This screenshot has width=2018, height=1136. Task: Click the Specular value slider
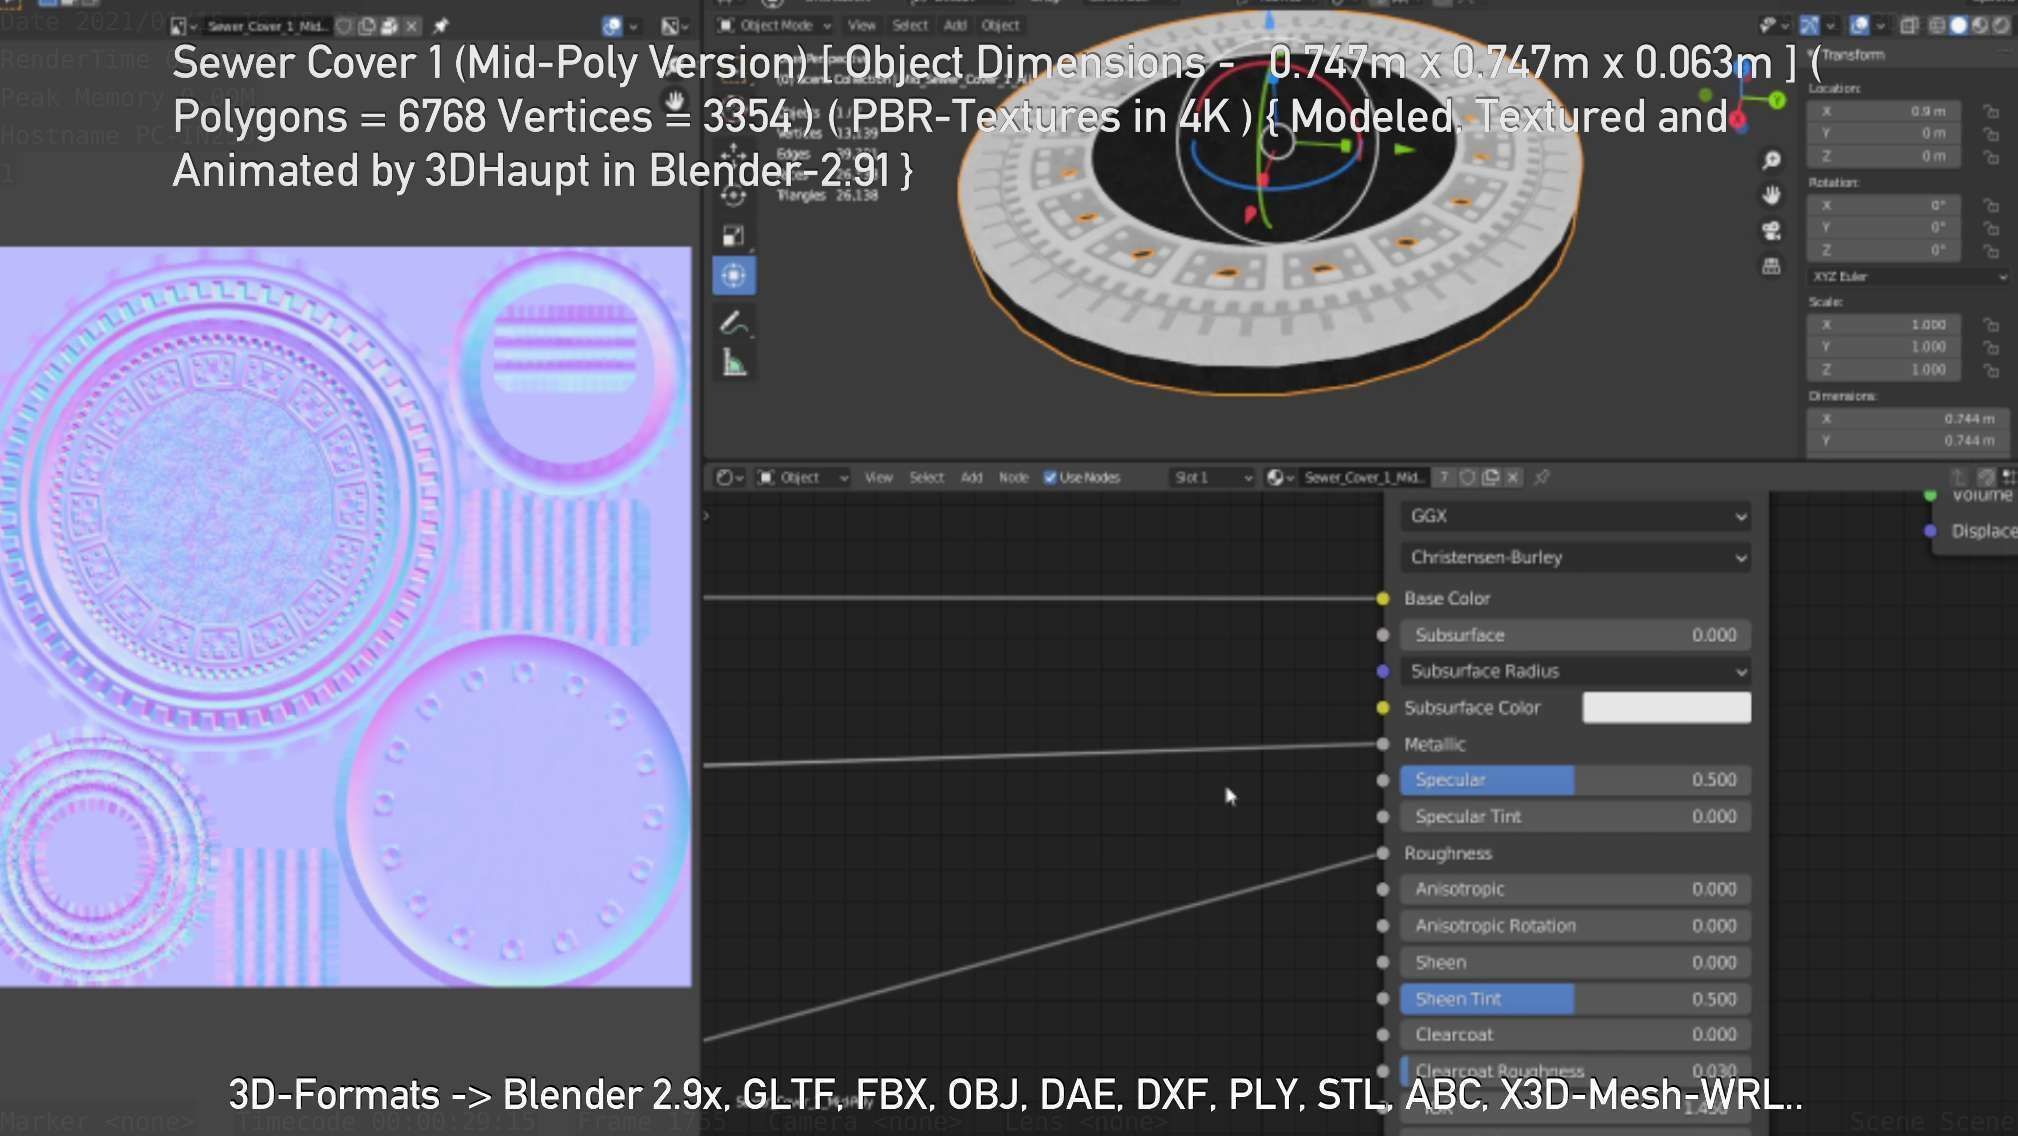1575,780
